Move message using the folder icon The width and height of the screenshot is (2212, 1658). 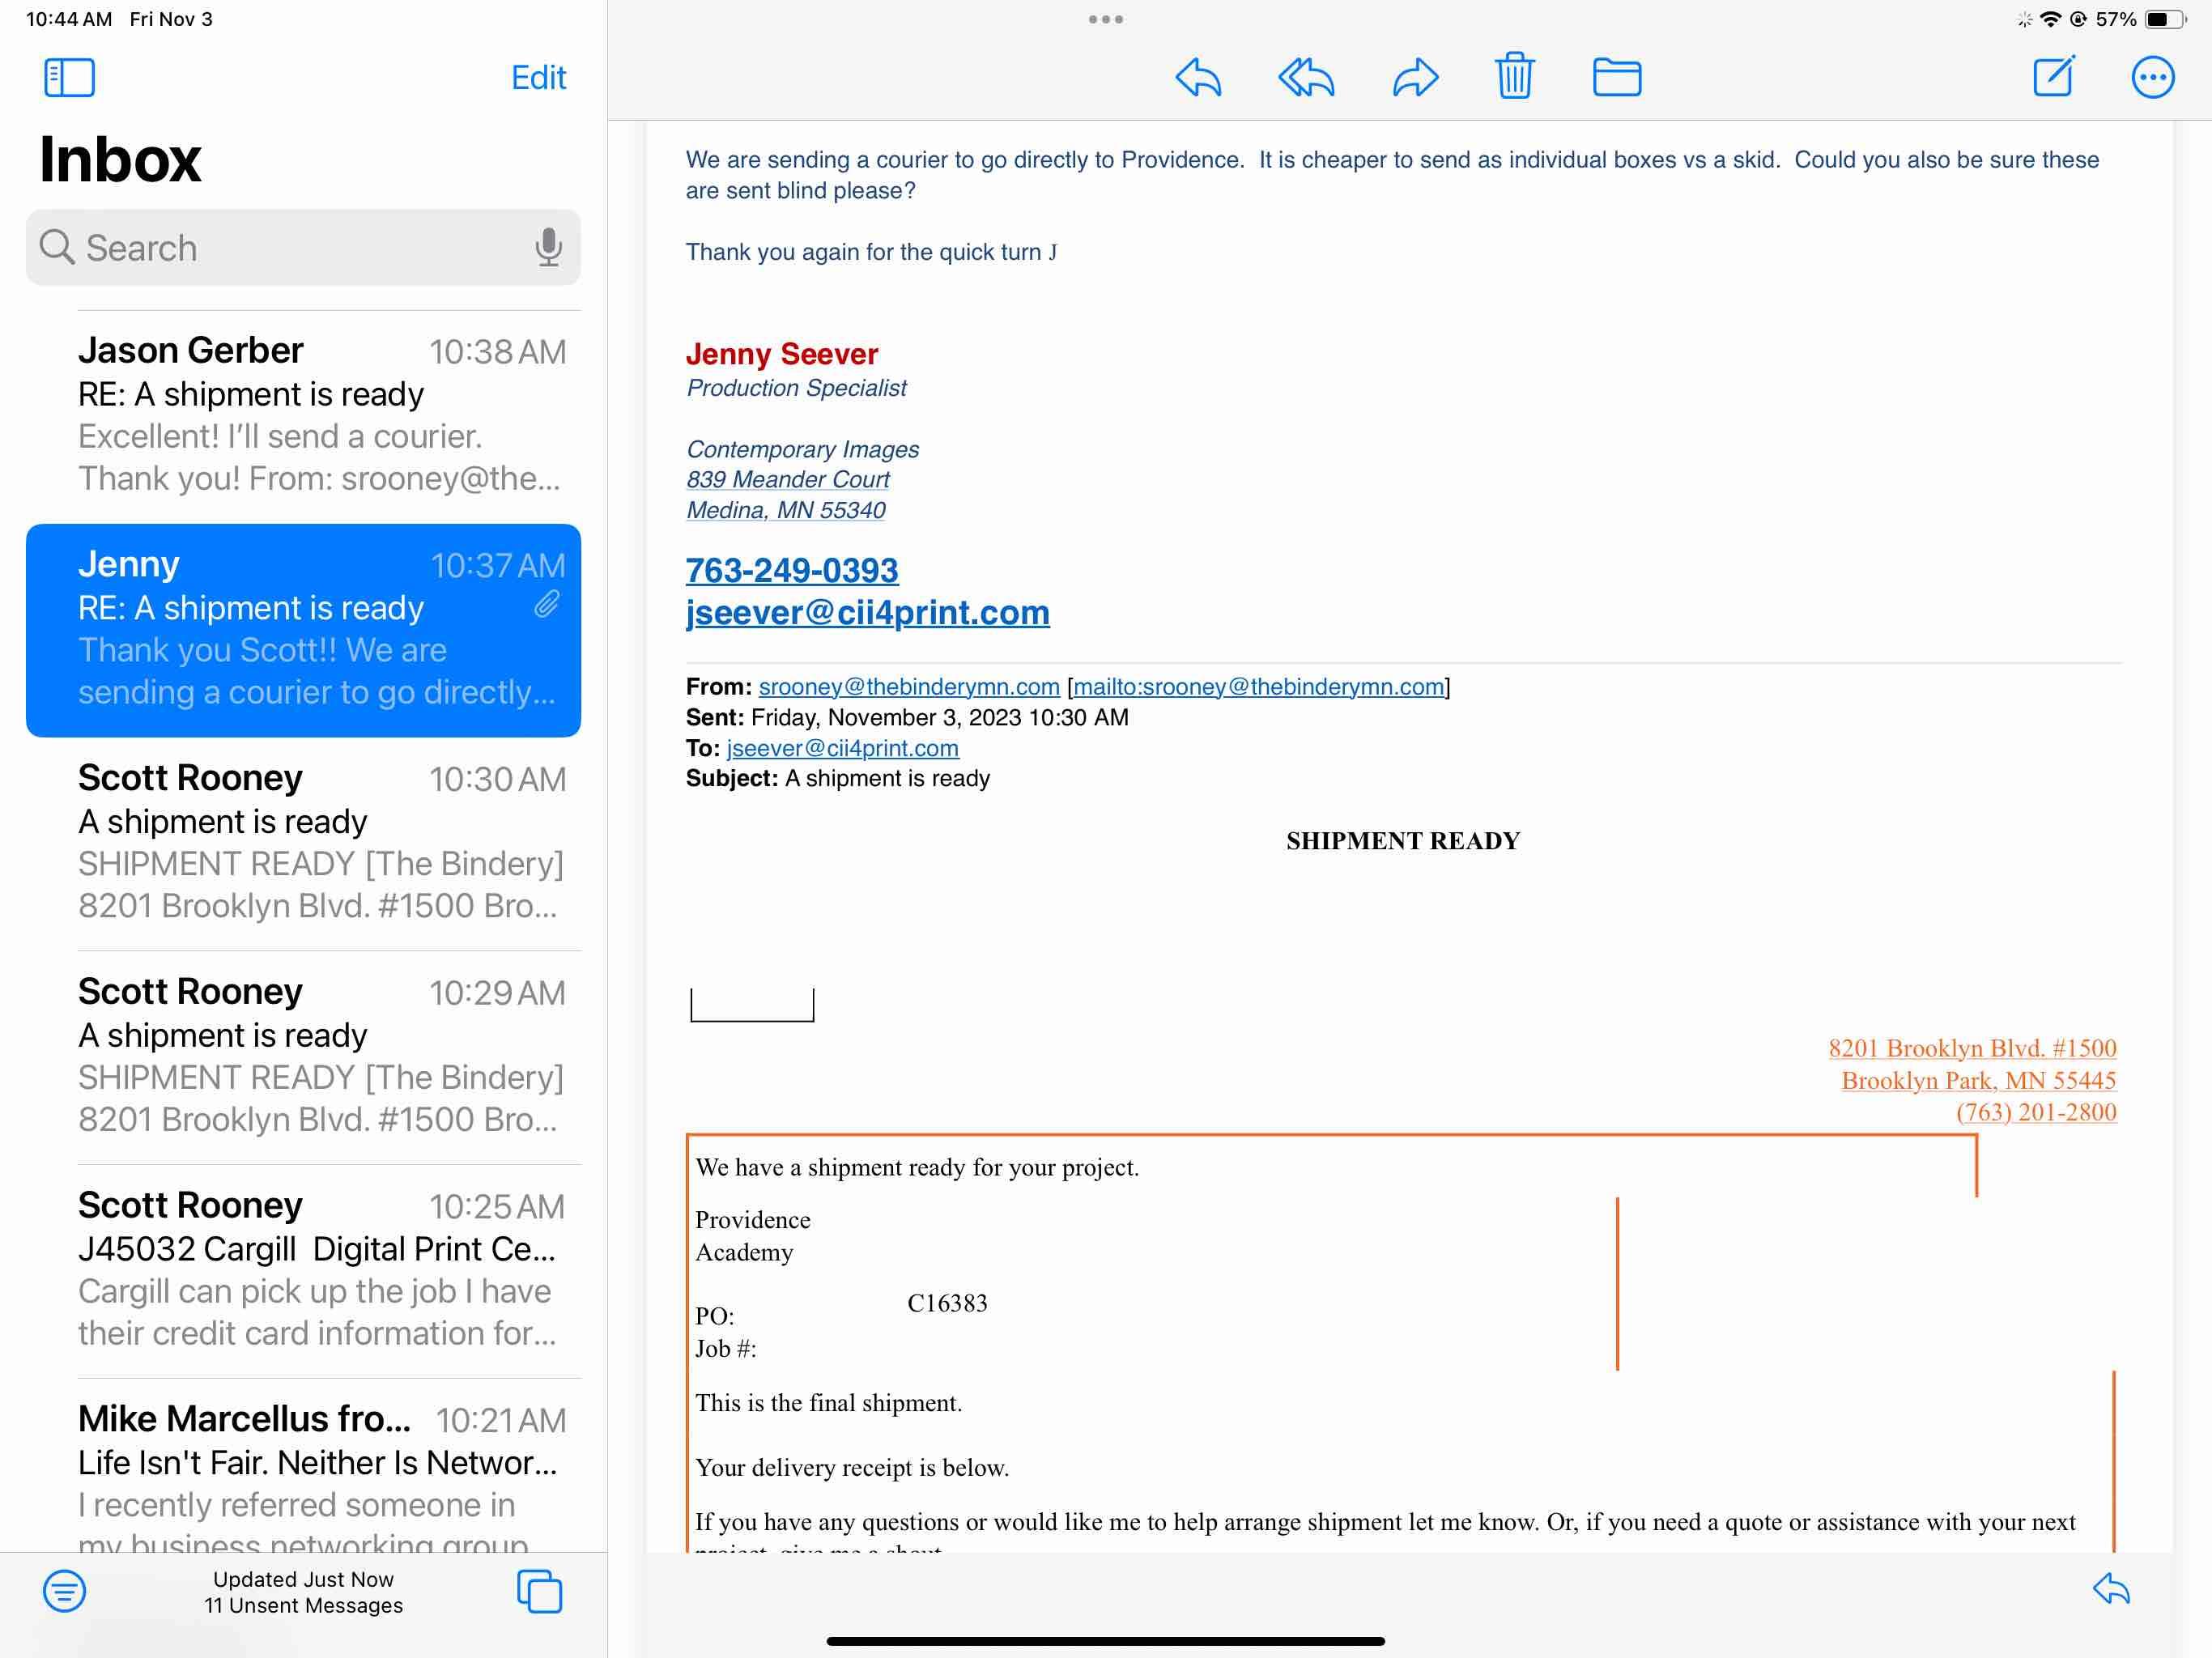point(1616,77)
